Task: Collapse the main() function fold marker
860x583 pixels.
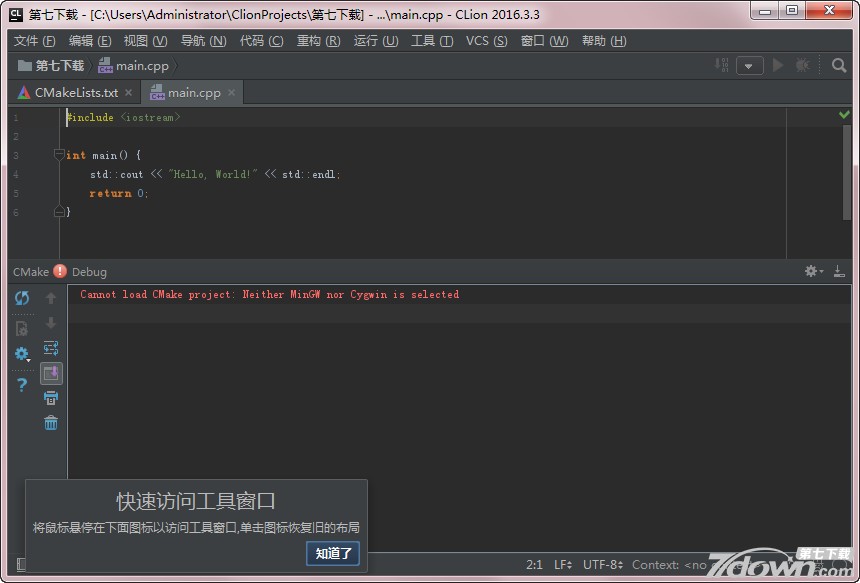Action: (59, 155)
